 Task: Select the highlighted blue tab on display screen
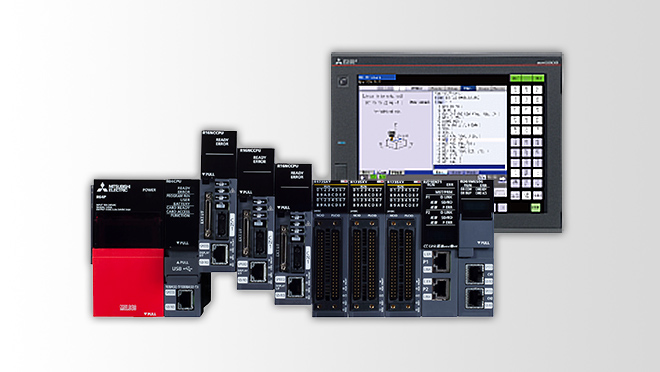pyautogui.click(x=467, y=88)
